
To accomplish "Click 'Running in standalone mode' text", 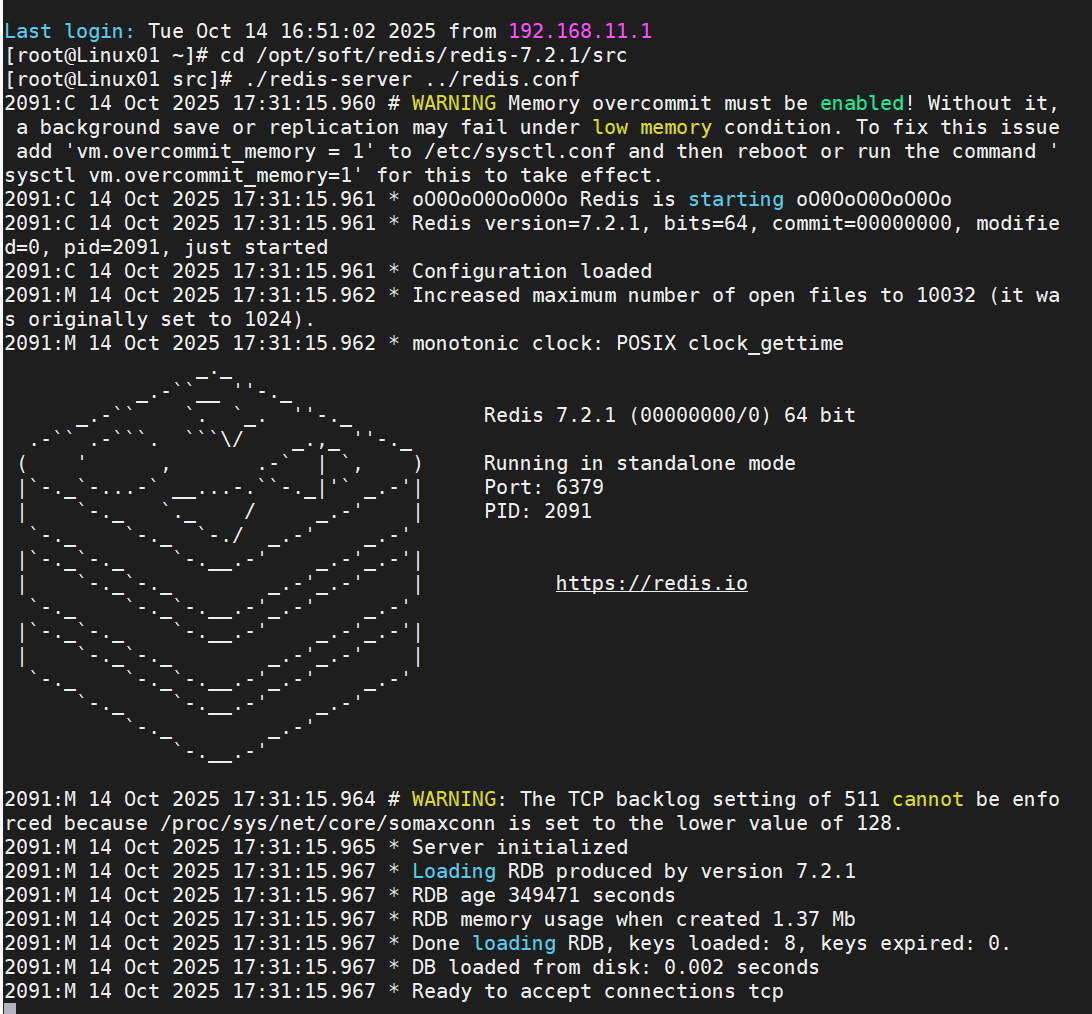I will click(639, 464).
